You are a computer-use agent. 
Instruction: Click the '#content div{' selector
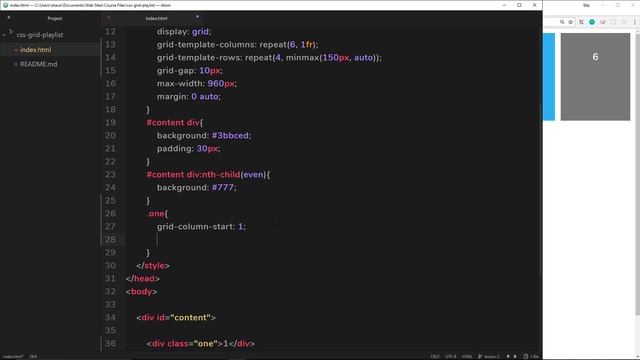point(175,122)
